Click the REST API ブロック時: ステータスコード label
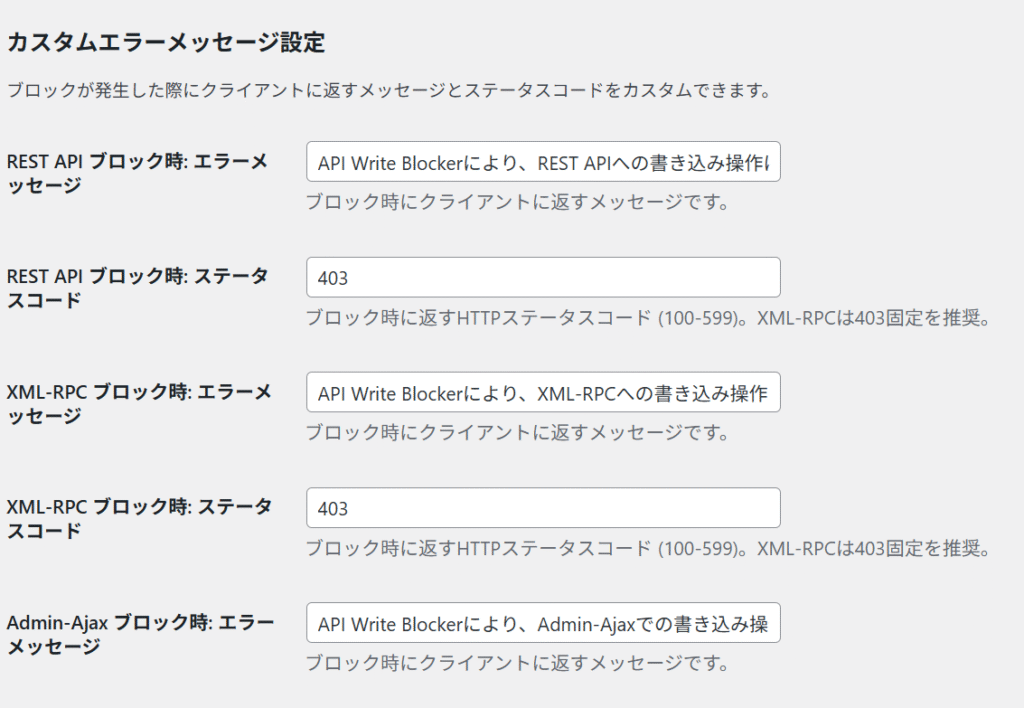The width and height of the screenshot is (1024, 708). point(137,288)
